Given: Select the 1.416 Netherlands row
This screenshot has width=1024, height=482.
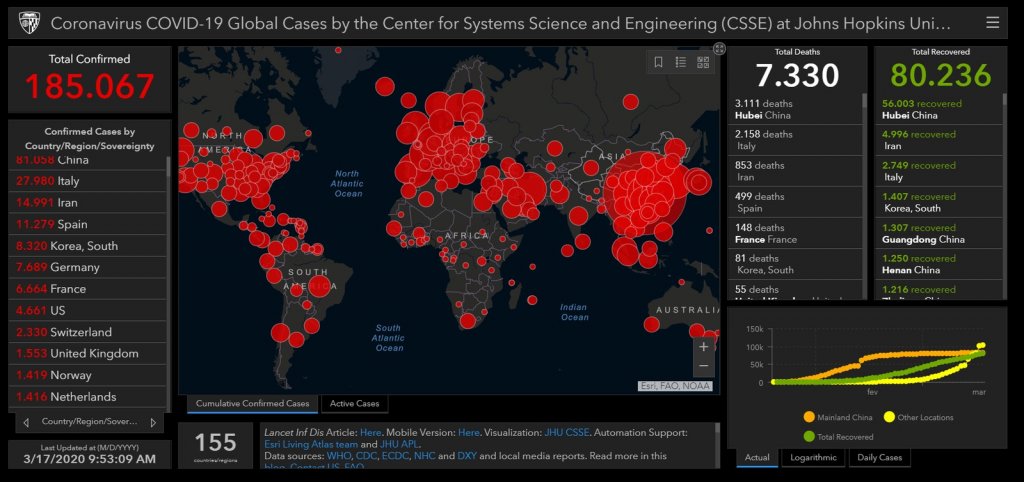Looking at the screenshot, I should pos(88,396).
